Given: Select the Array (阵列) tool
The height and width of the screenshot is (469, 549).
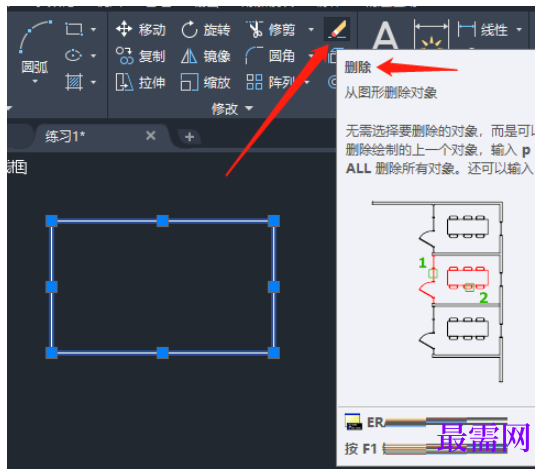Looking at the screenshot, I should [x=270, y=83].
